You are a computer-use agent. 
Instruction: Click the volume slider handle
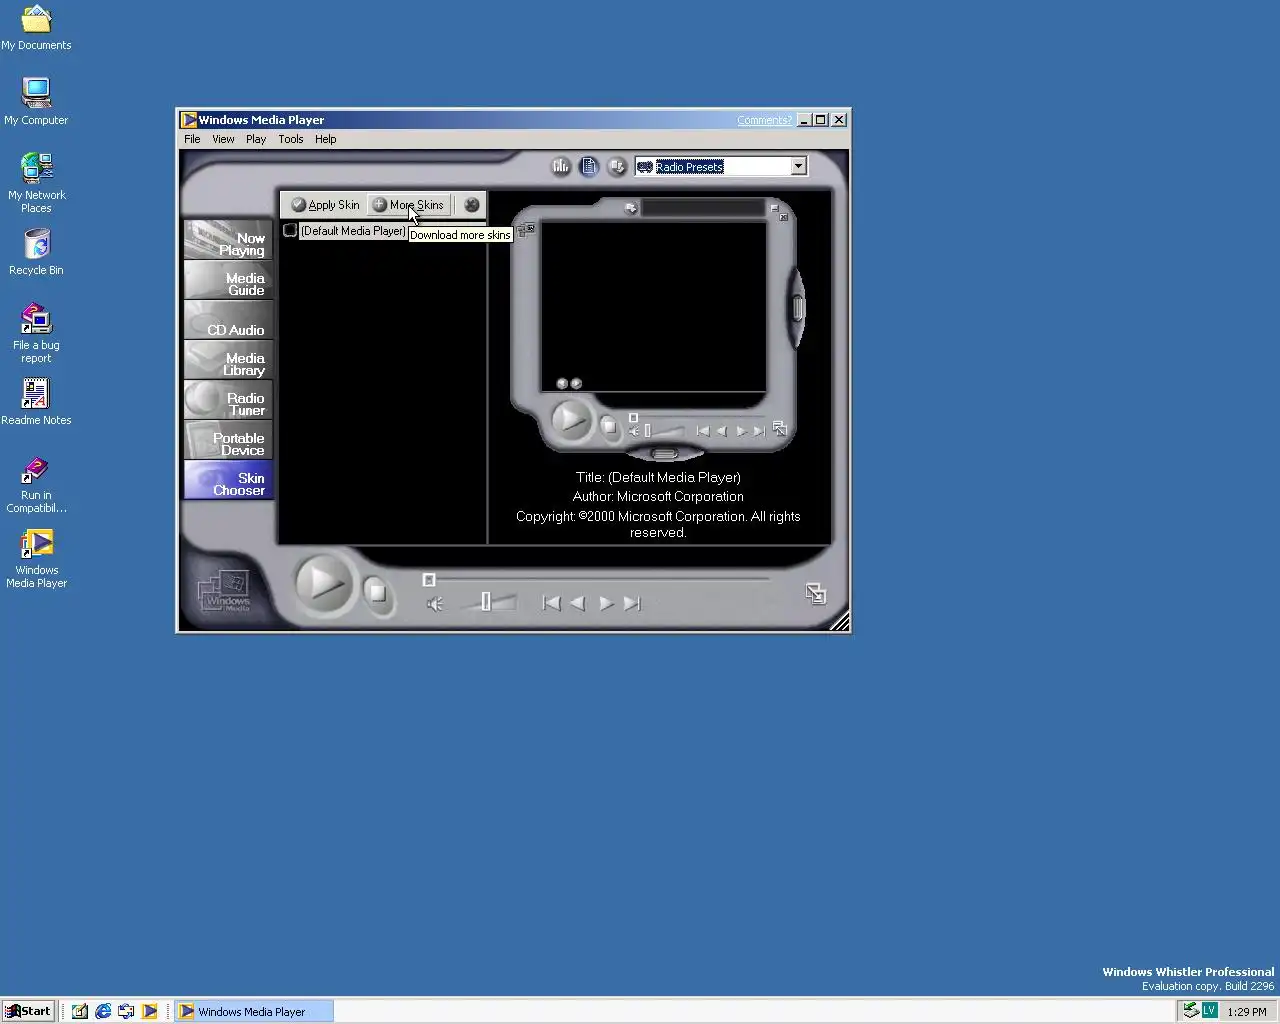tap(486, 602)
